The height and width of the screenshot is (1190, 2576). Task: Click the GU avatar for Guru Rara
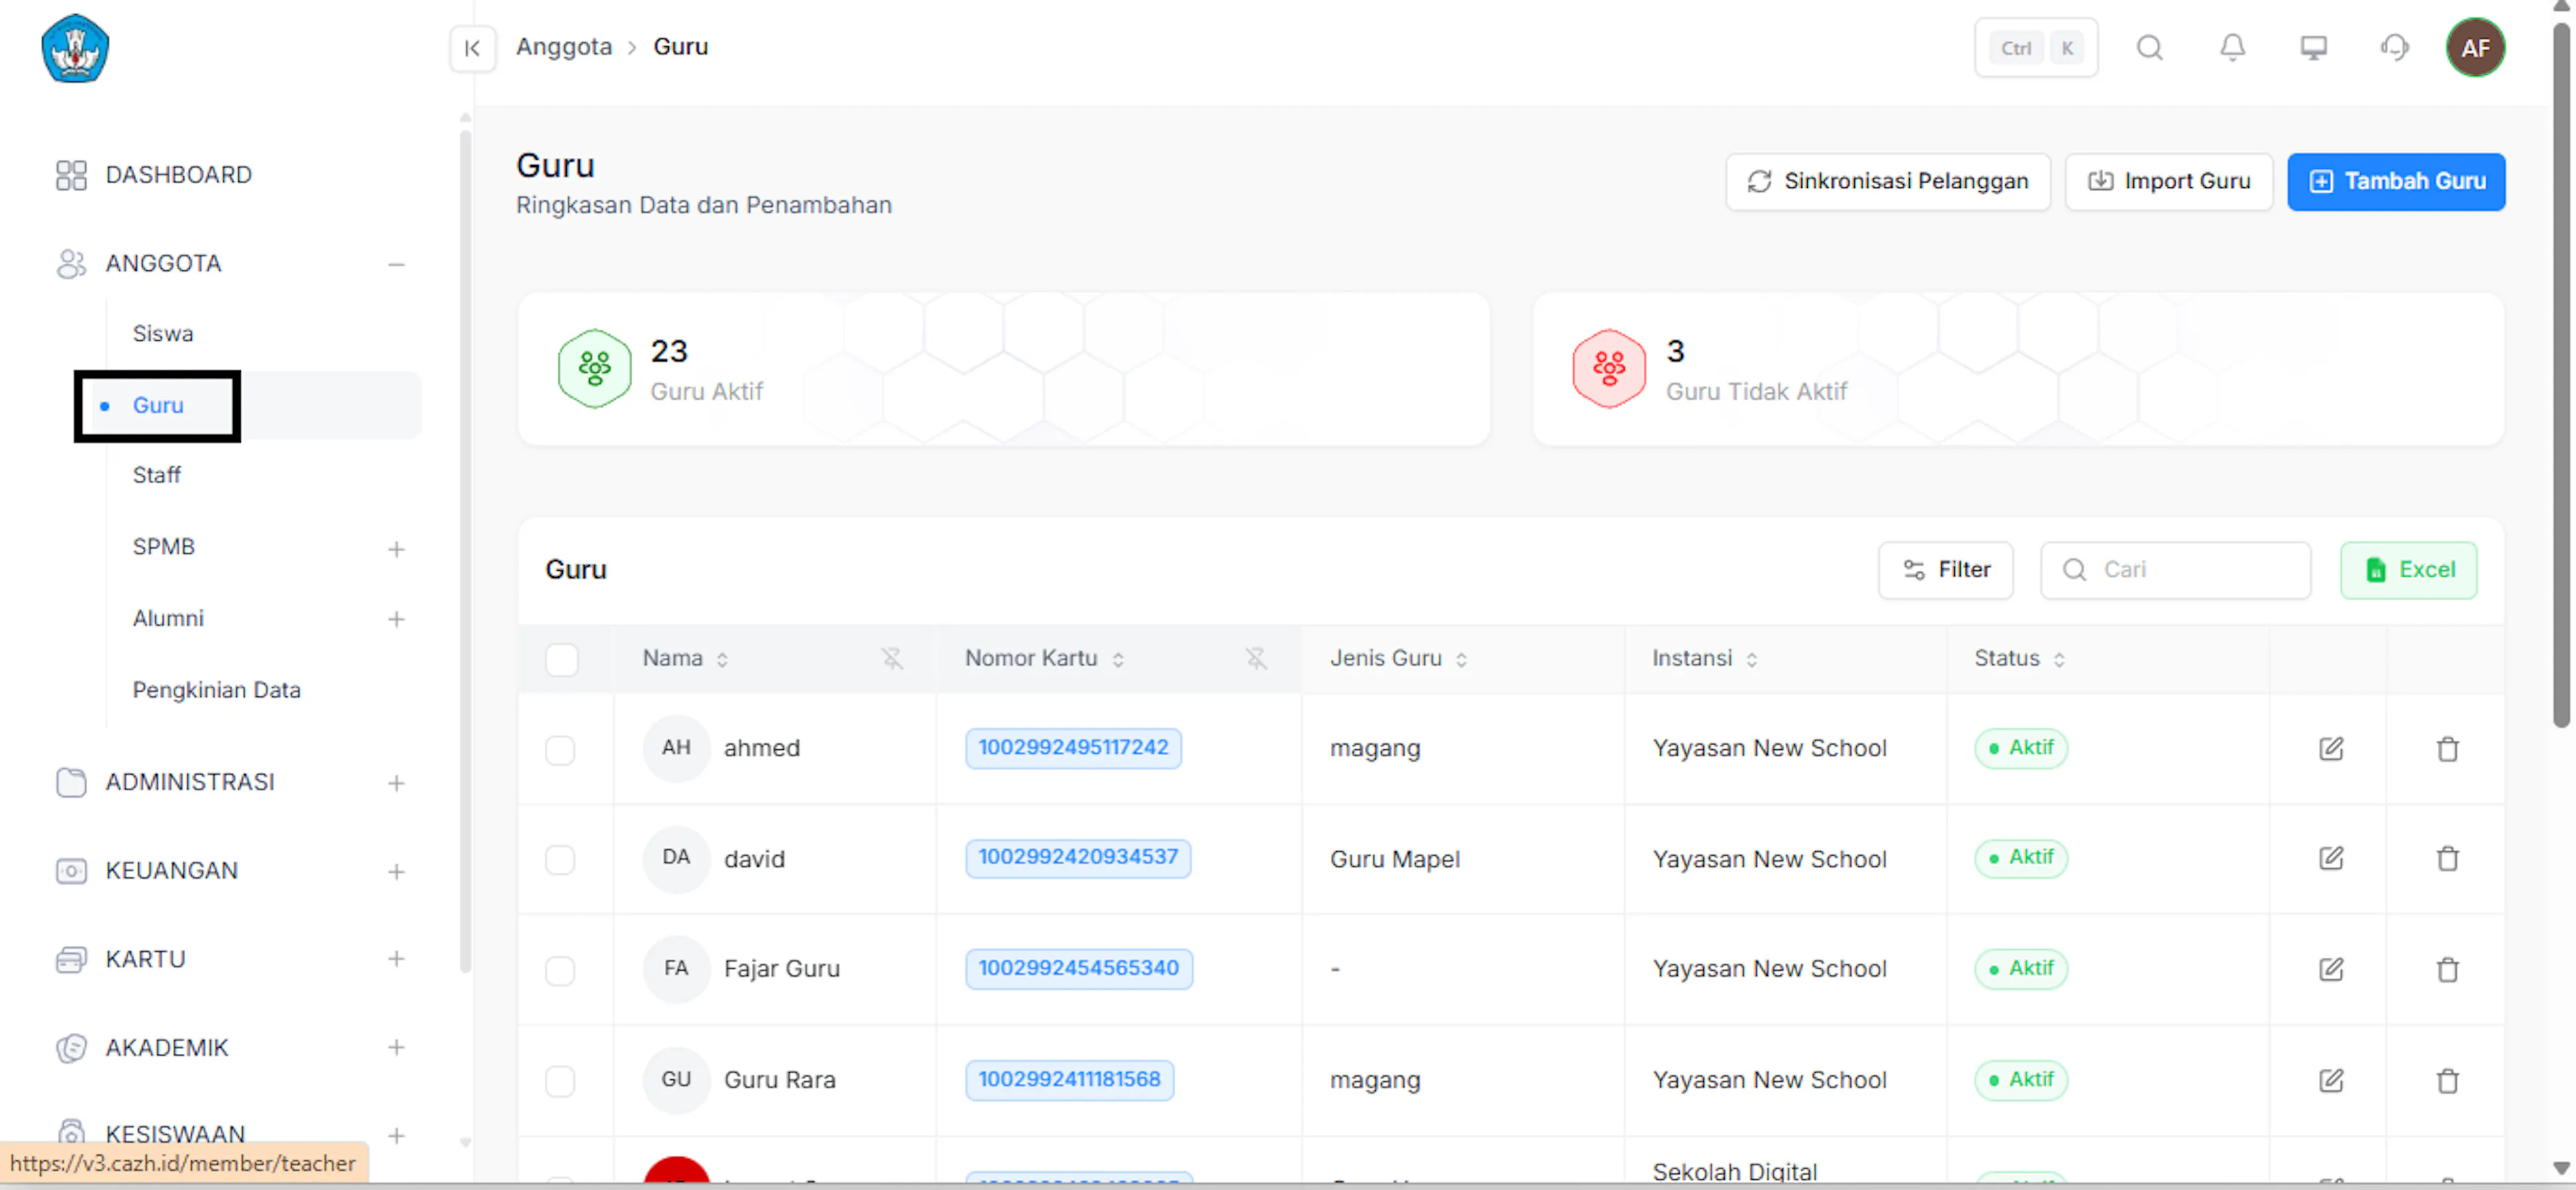tap(676, 1080)
